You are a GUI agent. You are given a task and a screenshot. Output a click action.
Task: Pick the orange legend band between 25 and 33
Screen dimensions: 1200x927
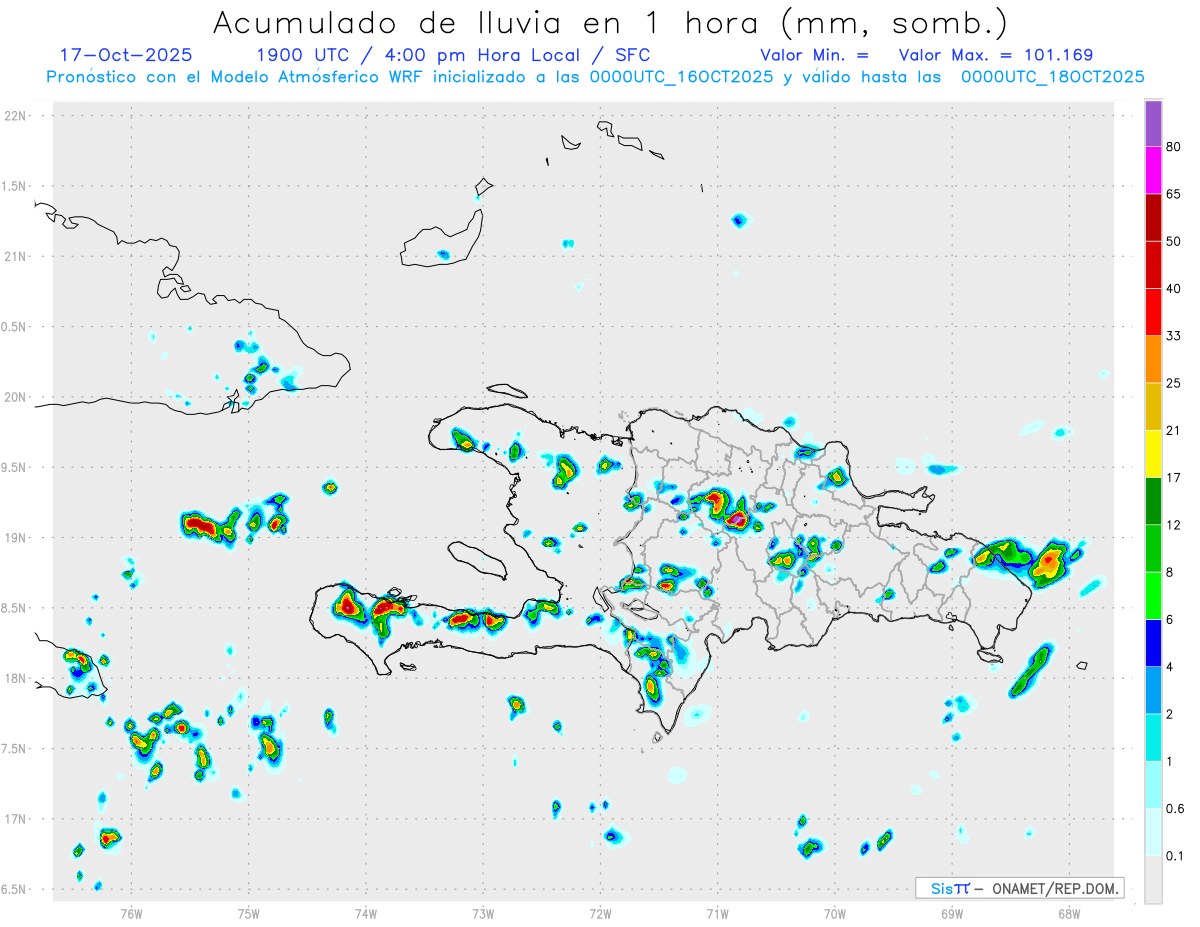pos(1153,359)
